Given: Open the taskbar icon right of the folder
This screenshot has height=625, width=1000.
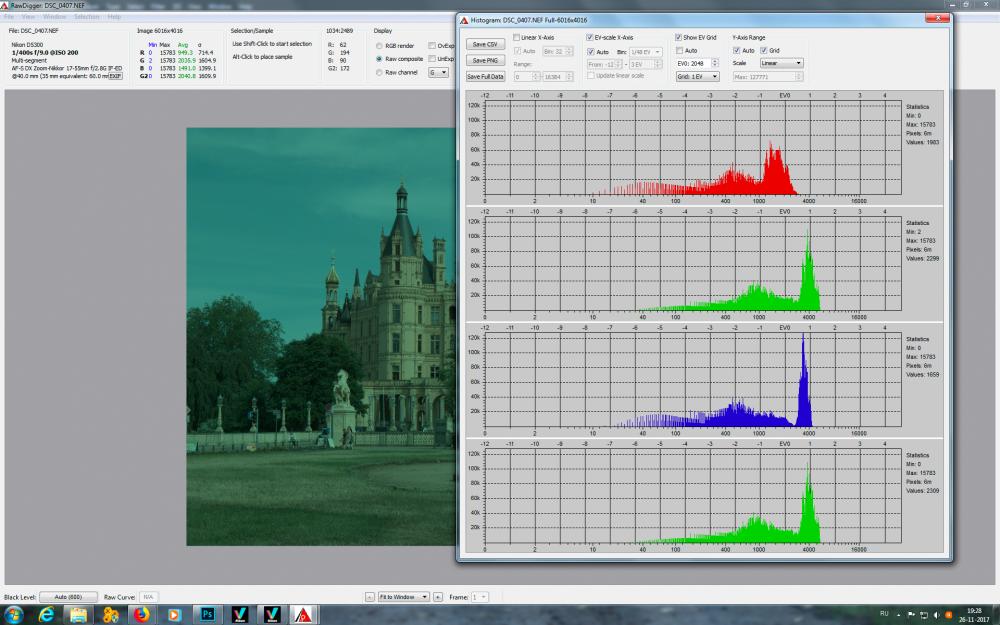Looking at the screenshot, I should 110,615.
